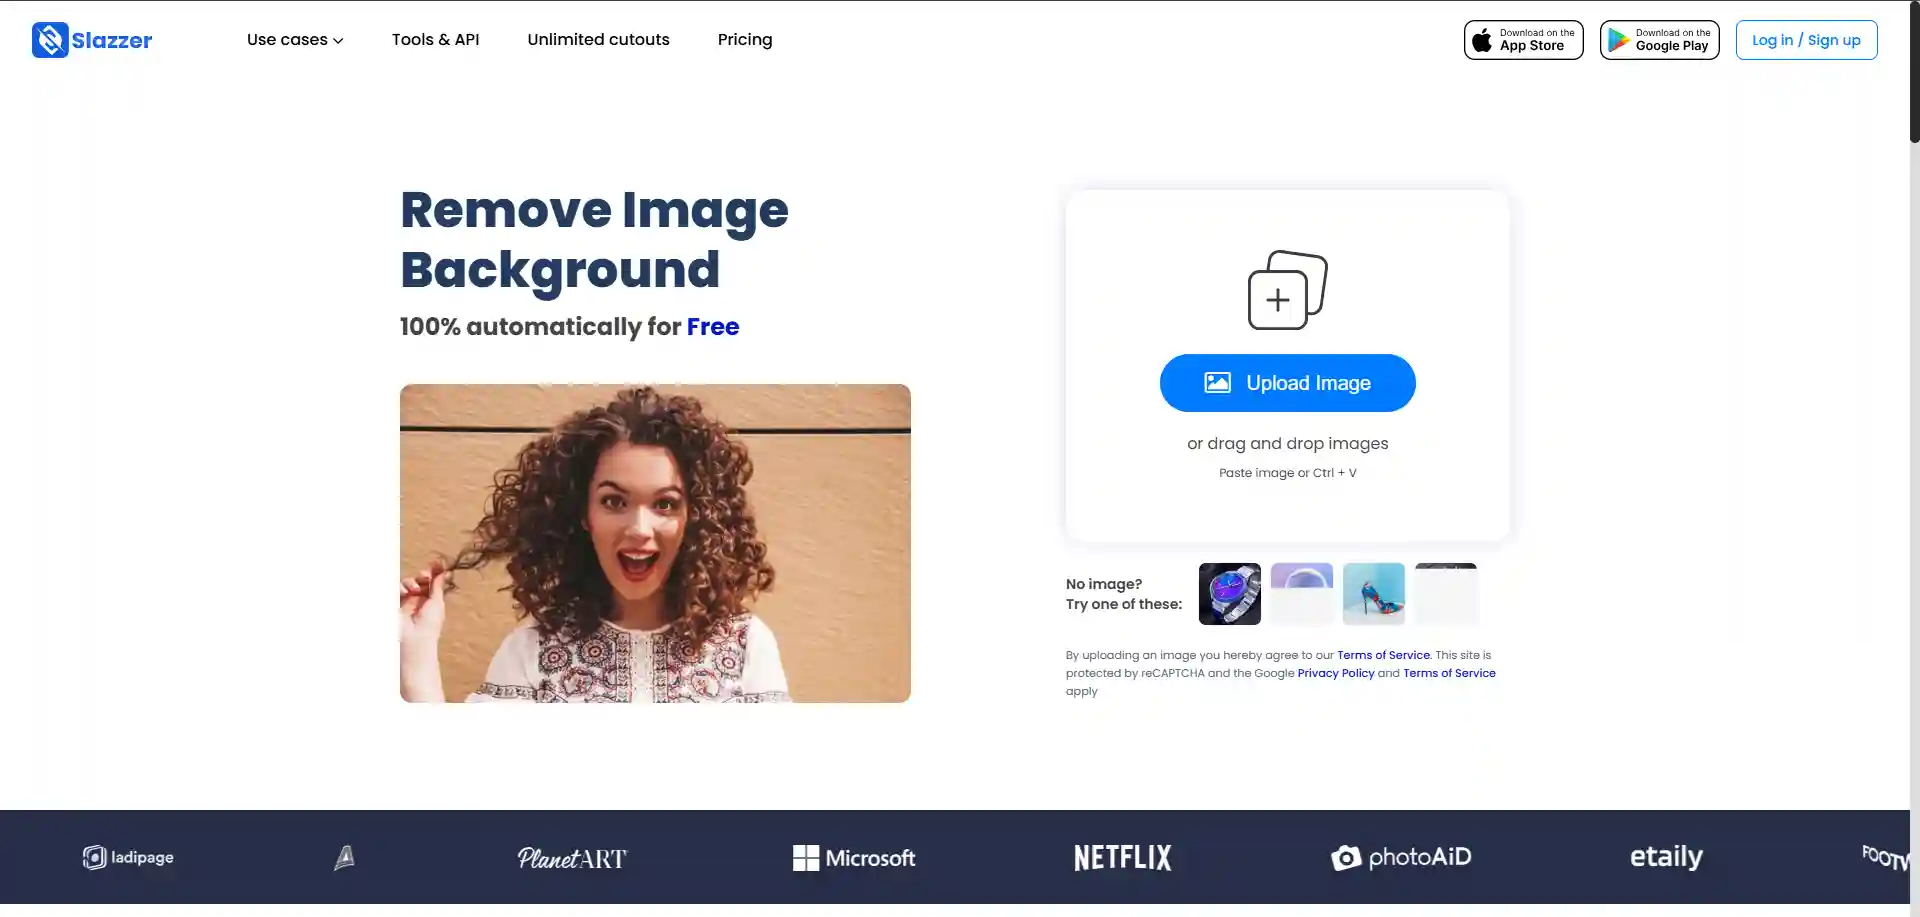The width and height of the screenshot is (1920, 917).
Task: Click the Download on the Google Play badge
Action: [1658, 39]
